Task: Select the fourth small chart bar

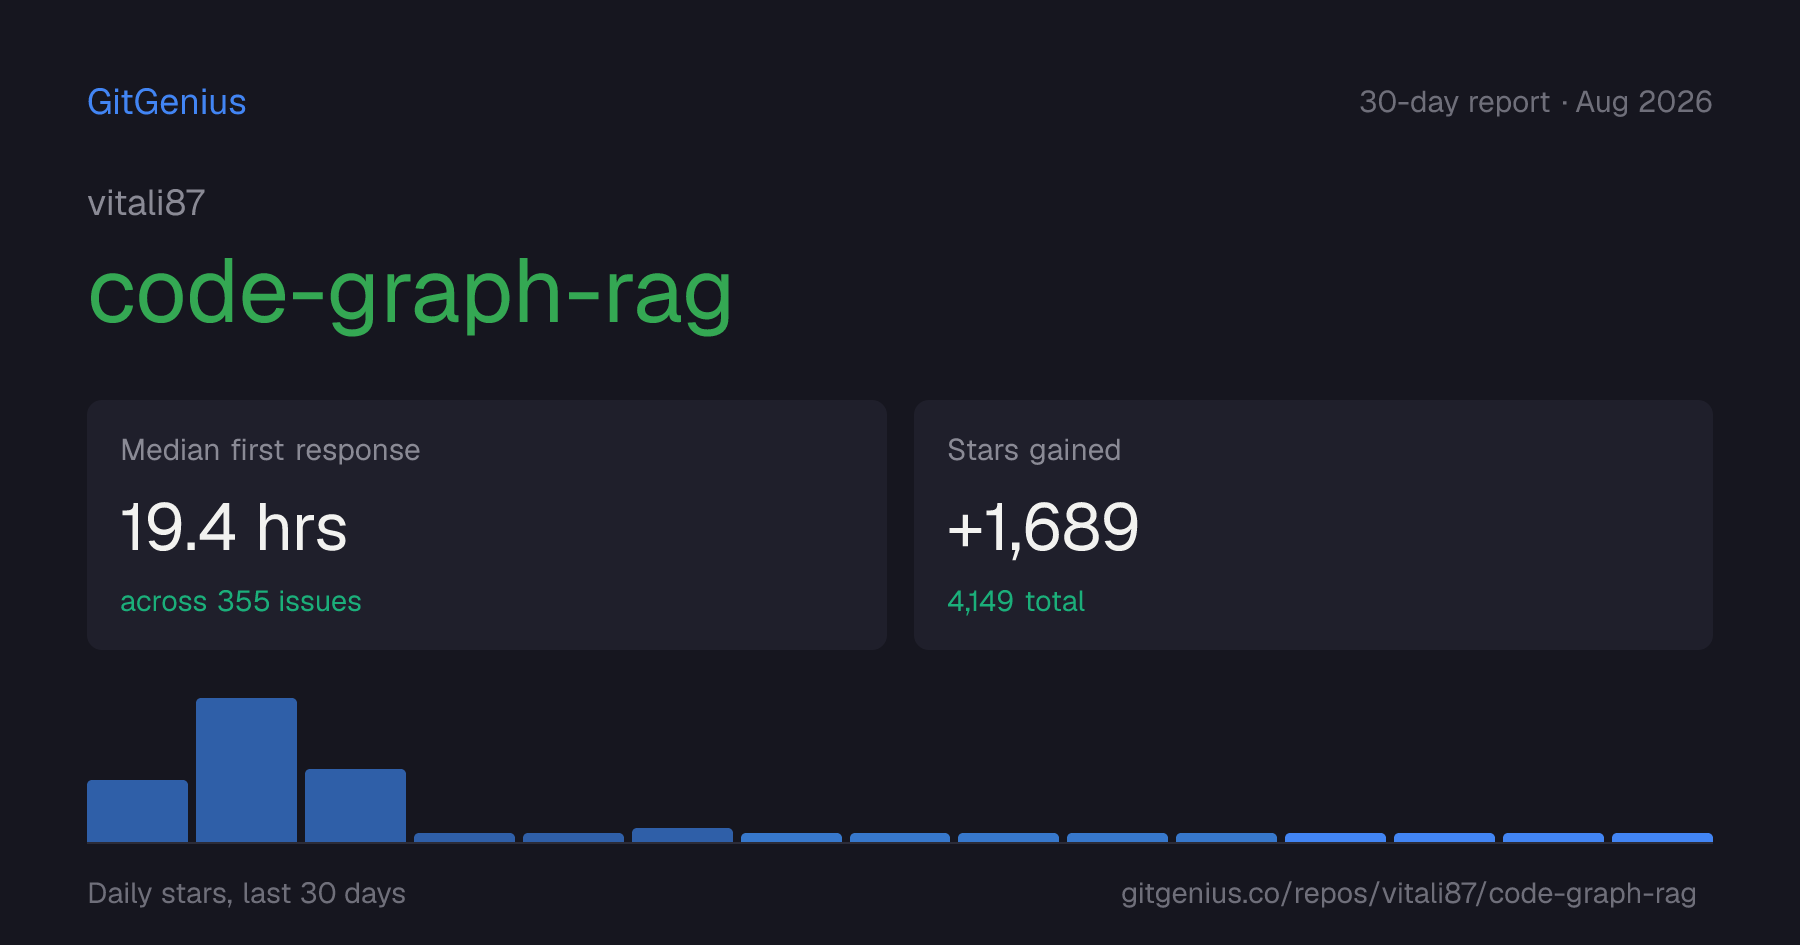Action: [464, 837]
